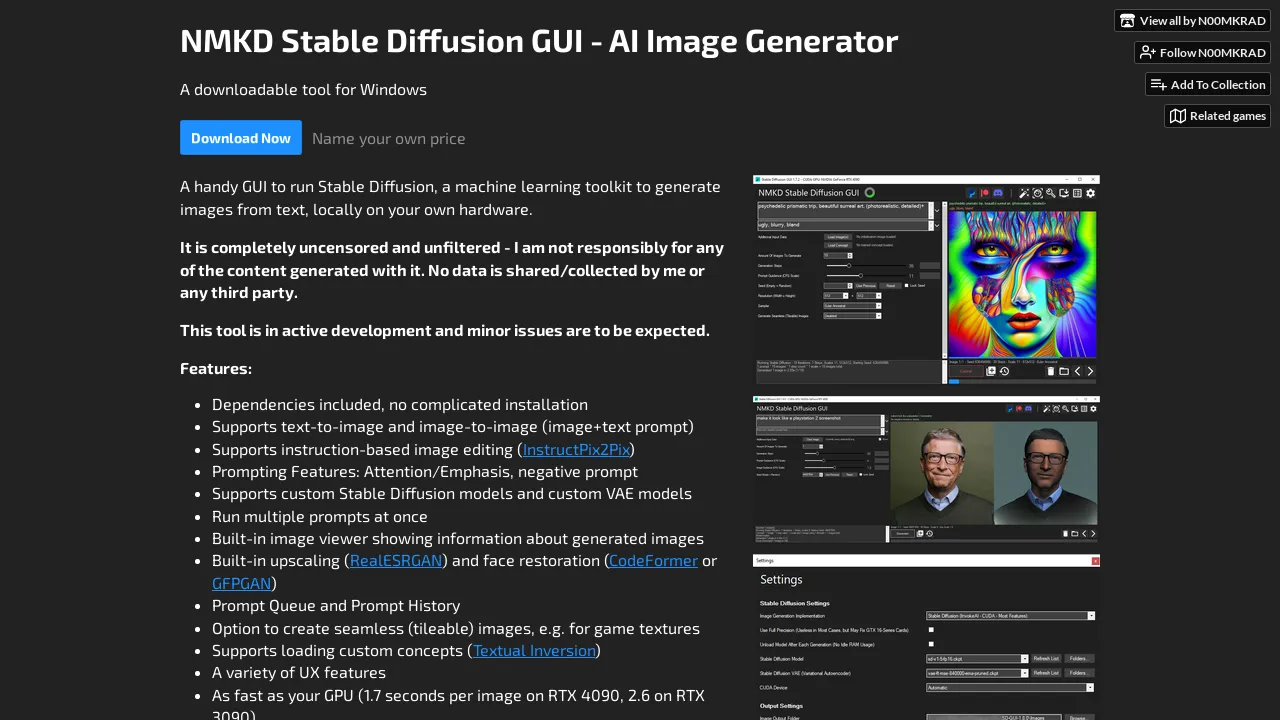Open the InstructPix2Pix link

tap(577, 449)
